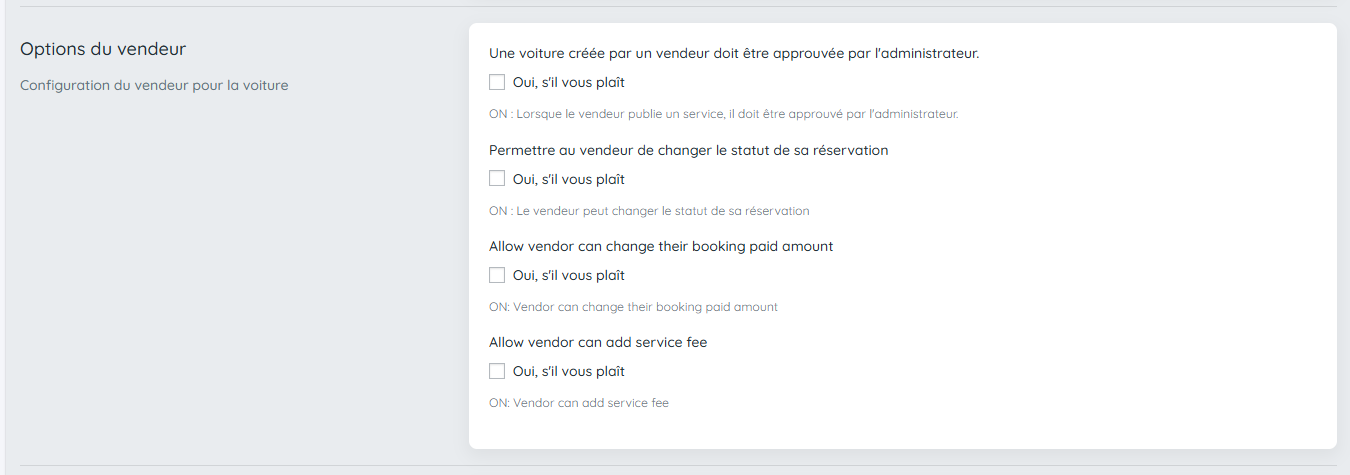1350x475 pixels.
Task: Toggle the vendor service fee checkbox
Action: [497, 371]
